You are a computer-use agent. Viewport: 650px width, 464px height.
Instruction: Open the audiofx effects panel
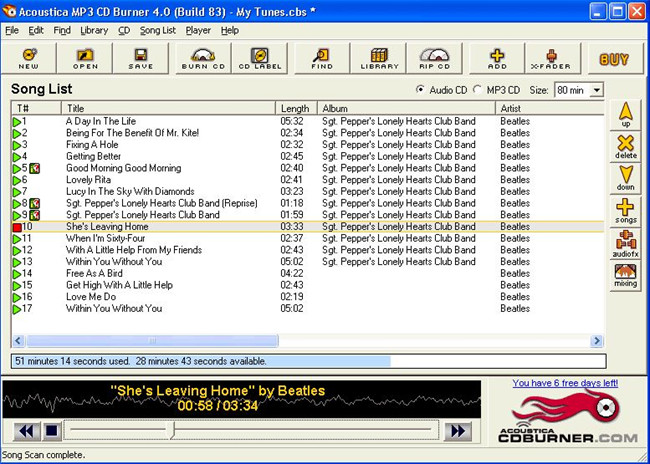coord(625,243)
